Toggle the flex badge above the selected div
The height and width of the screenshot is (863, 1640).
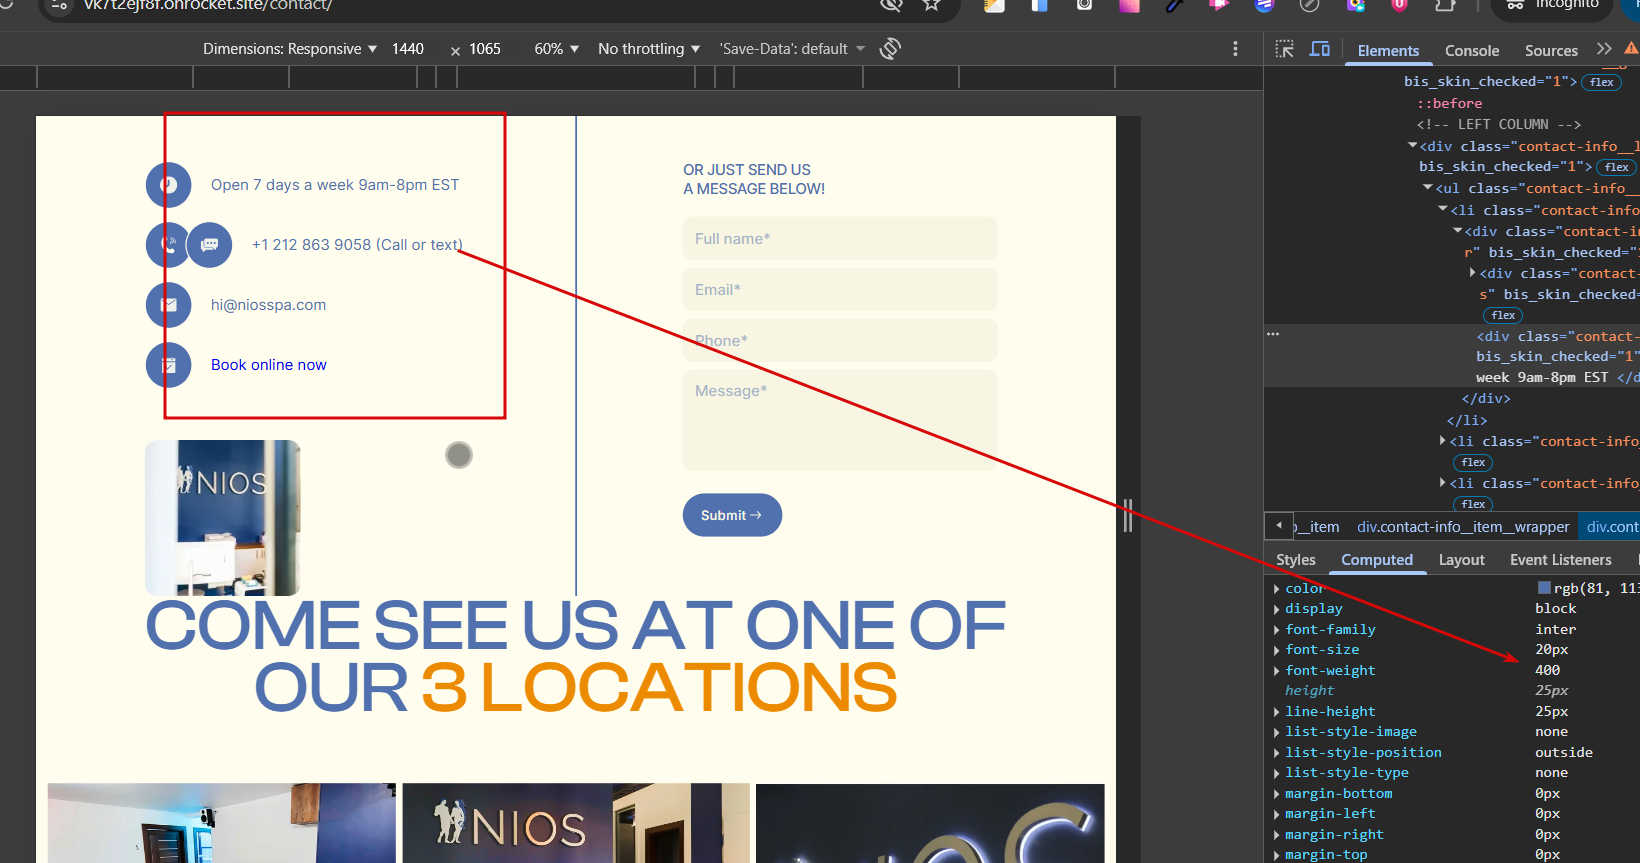[1503, 315]
